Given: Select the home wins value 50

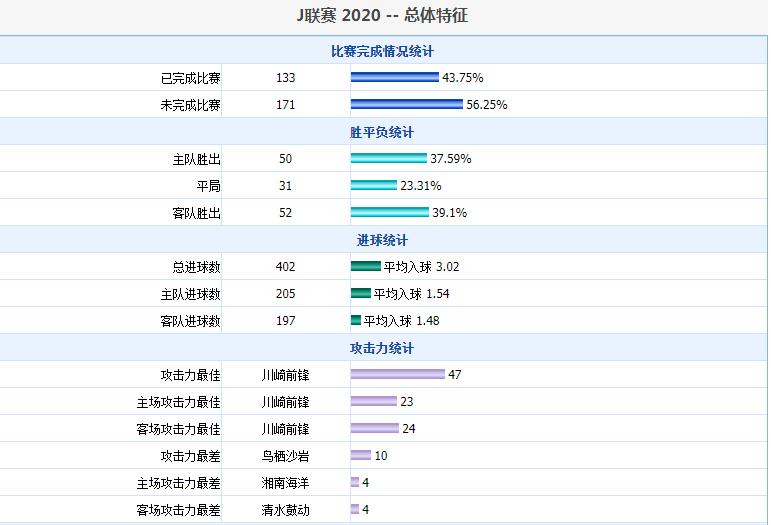Looking at the screenshot, I should coord(286,159).
